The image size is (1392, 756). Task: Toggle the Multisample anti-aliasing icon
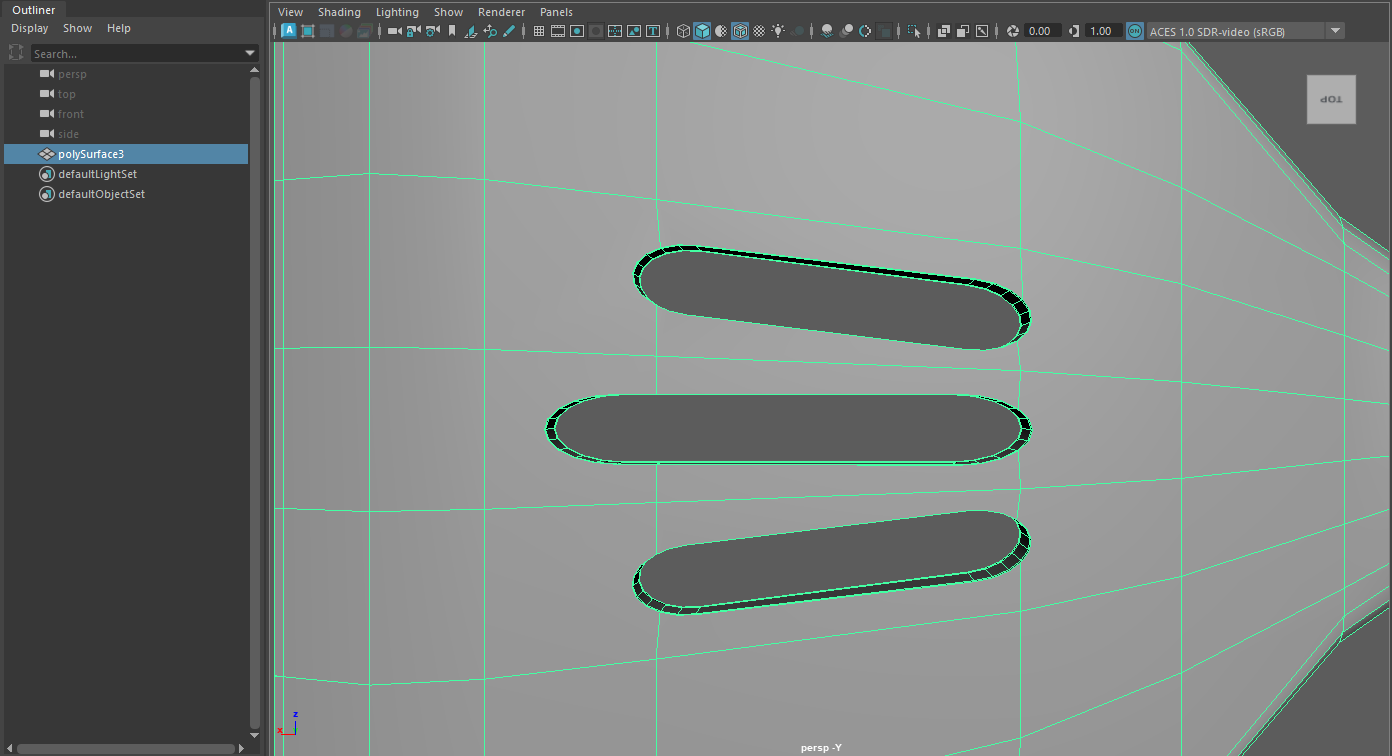point(865,31)
